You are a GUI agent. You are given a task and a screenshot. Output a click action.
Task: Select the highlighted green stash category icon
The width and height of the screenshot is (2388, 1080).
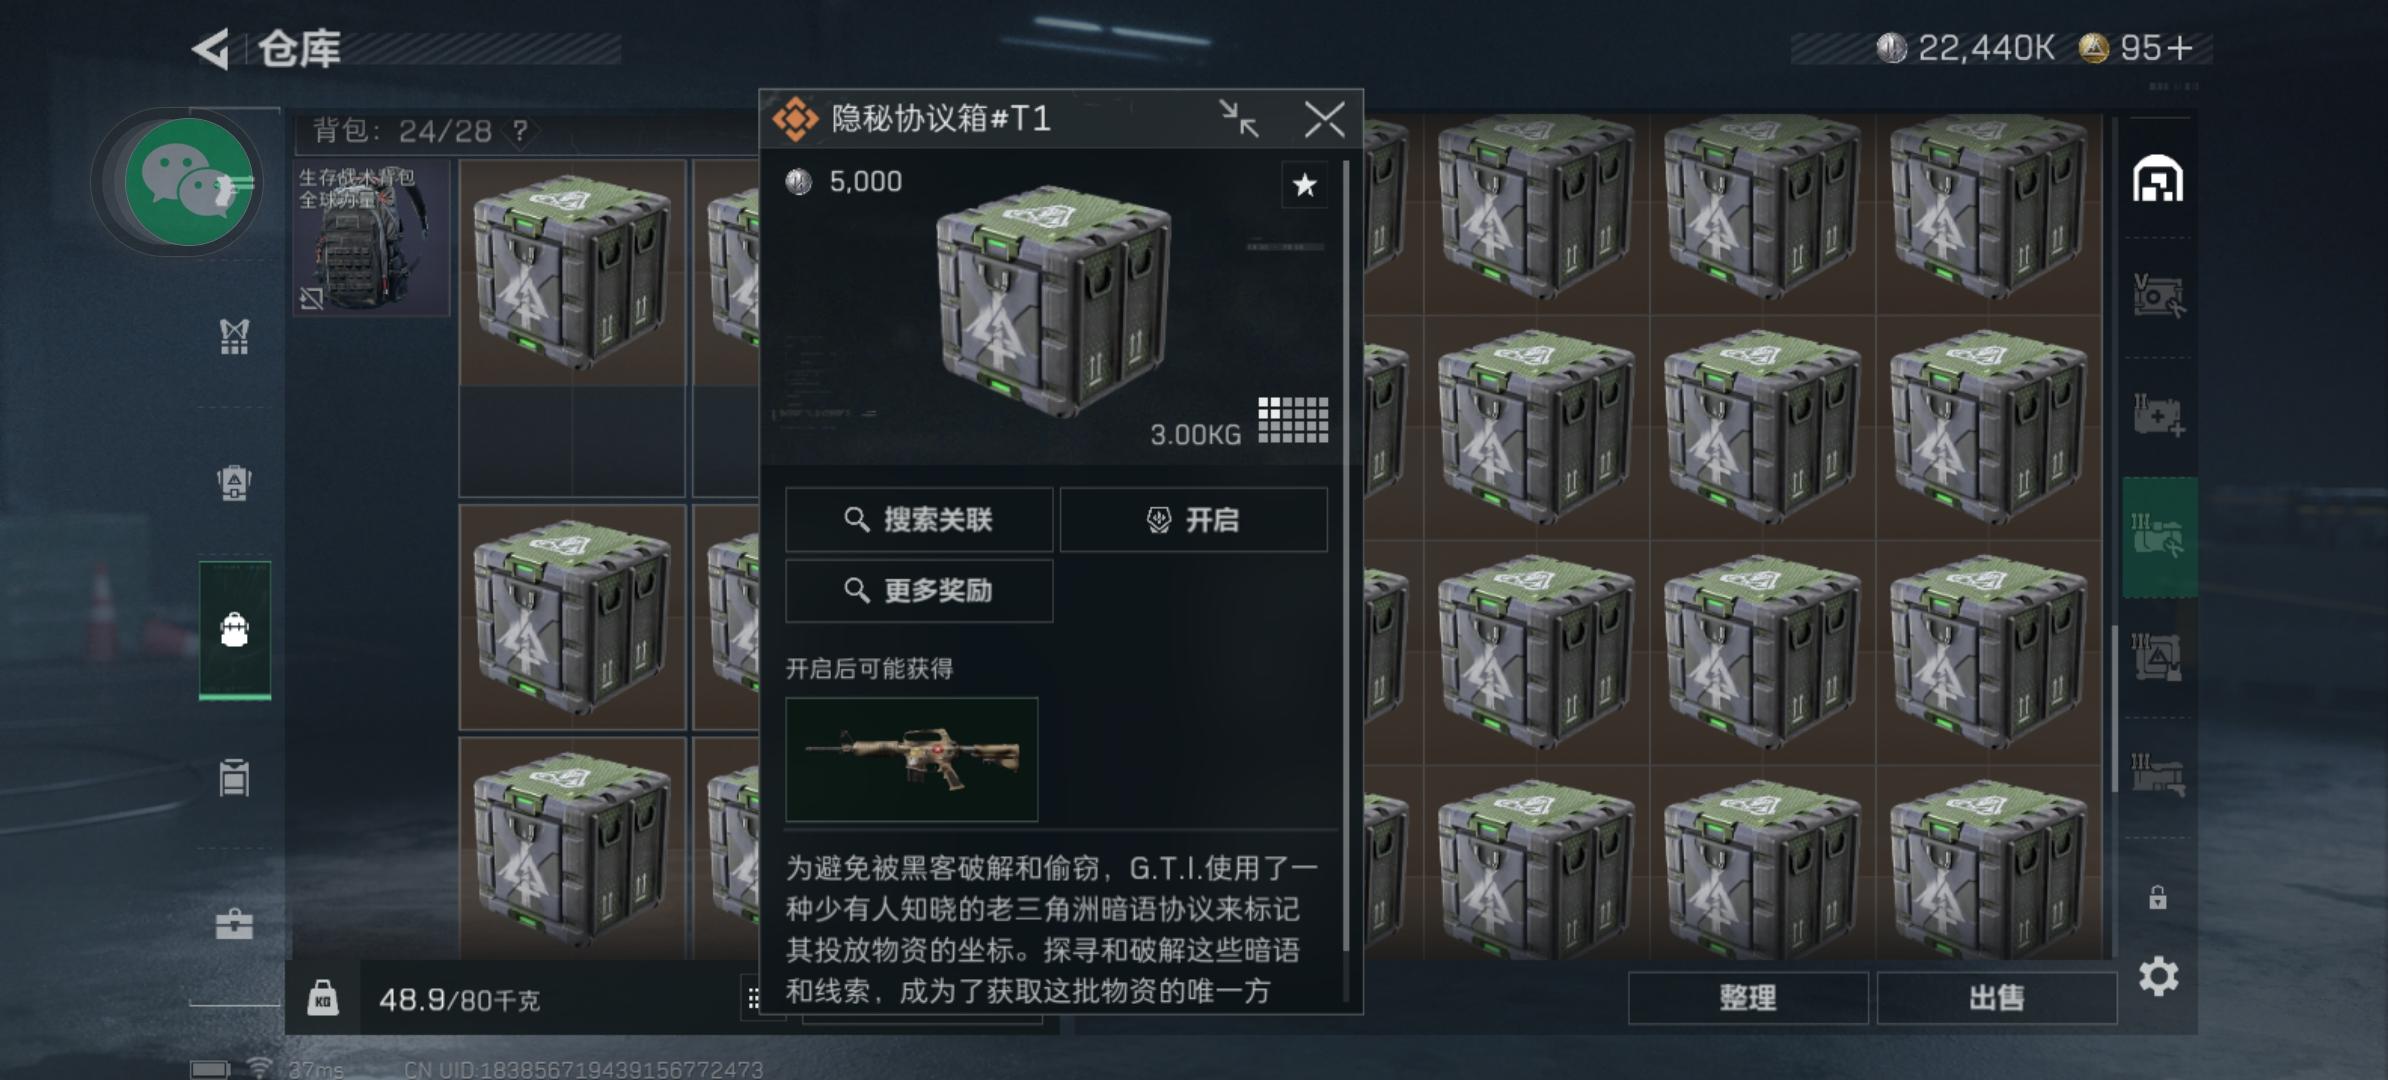tap(2159, 537)
